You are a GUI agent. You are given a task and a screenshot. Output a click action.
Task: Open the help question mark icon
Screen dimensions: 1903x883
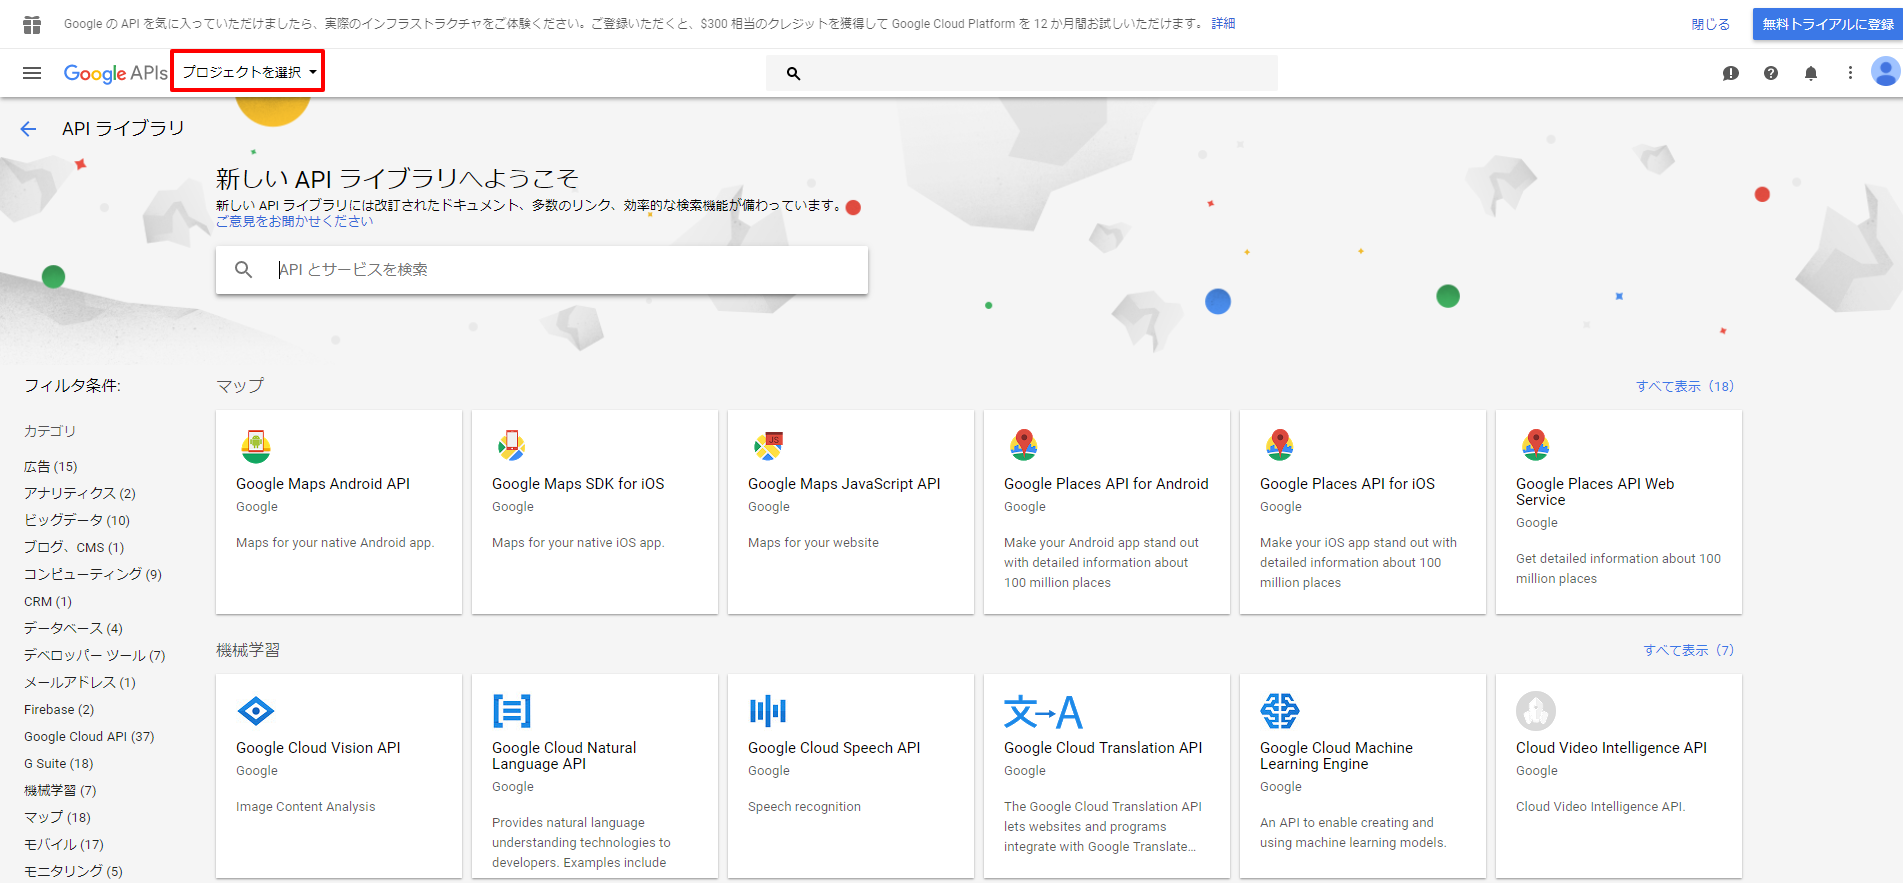[1771, 73]
